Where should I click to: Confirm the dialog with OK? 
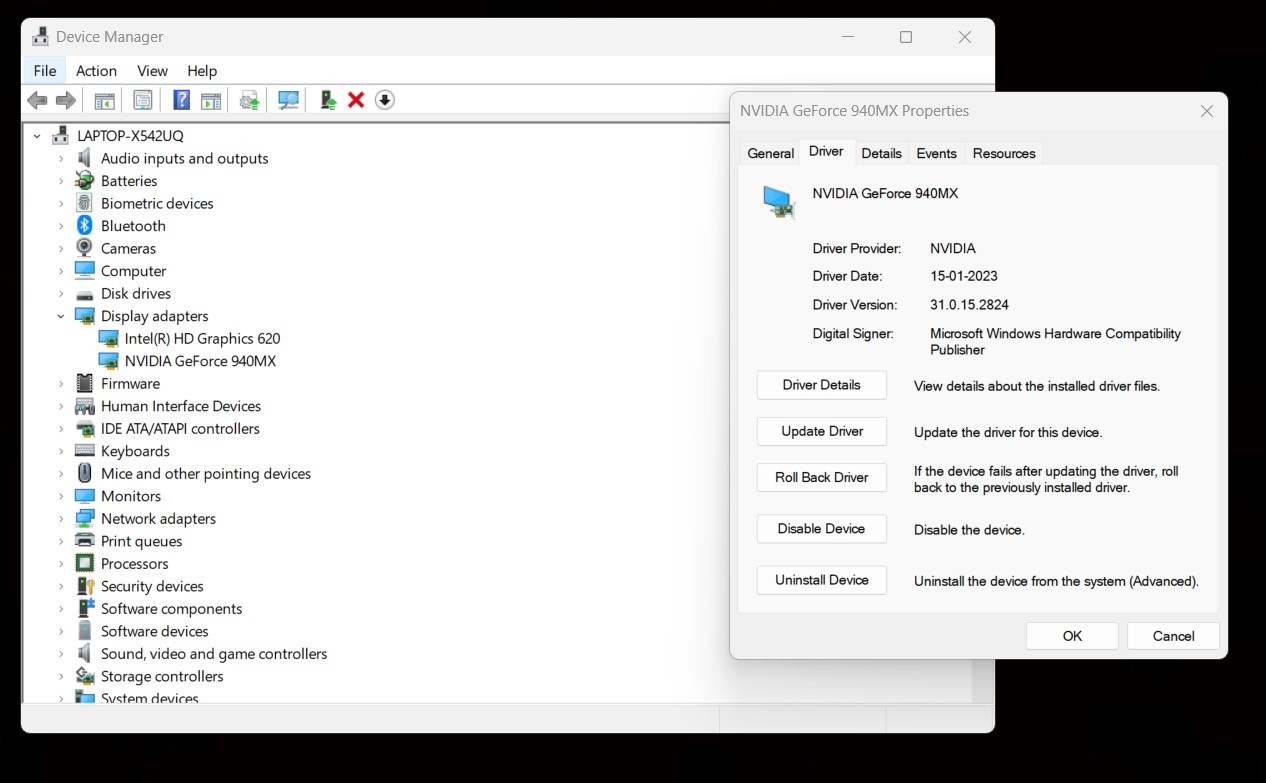click(x=1072, y=636)
